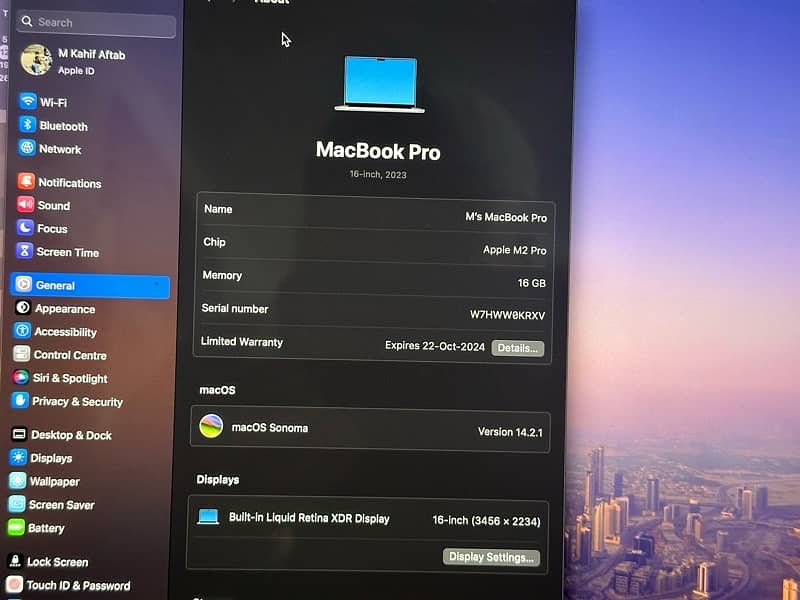The width and height of the screenshot is (800, 600).
Task: Select the Network globe icon
Action: click(28, 149)
